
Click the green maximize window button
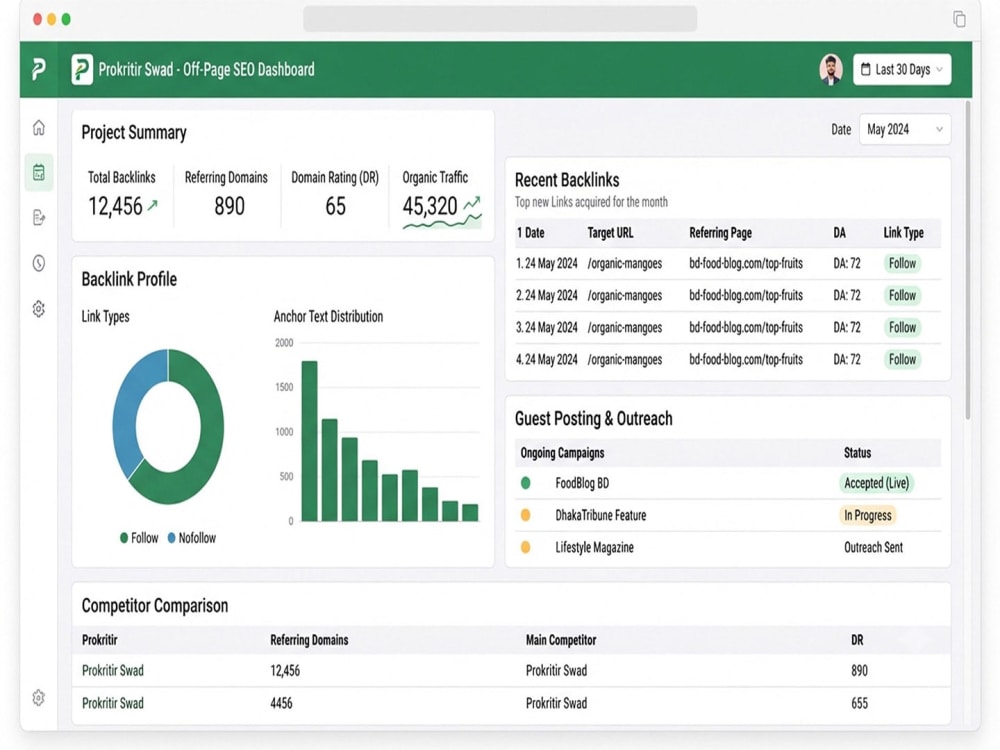coord(66,19)
